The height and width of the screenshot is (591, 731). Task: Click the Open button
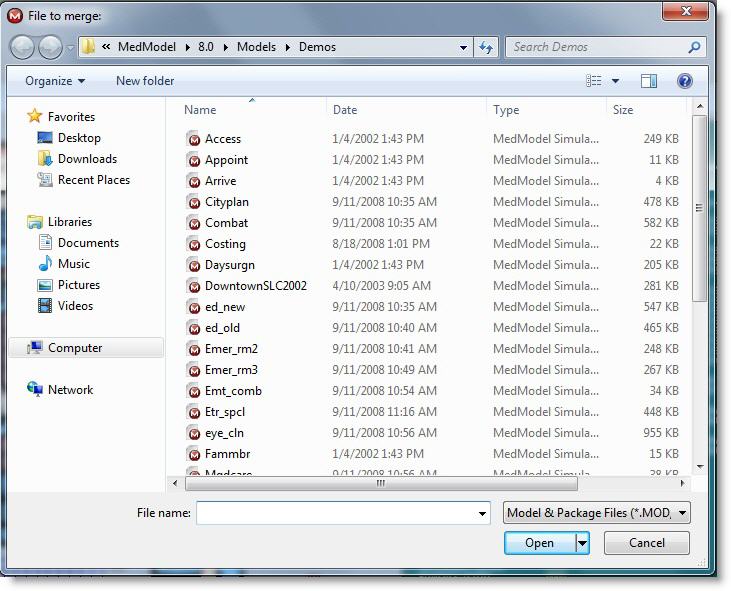[540, 543]
